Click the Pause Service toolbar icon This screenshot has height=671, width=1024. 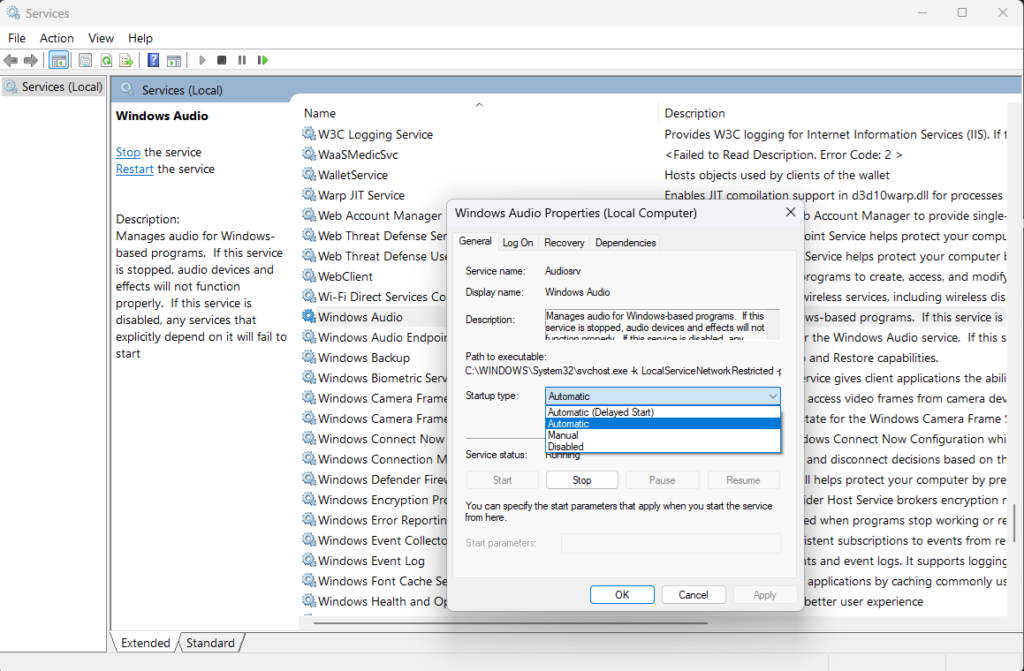(242, 60)
